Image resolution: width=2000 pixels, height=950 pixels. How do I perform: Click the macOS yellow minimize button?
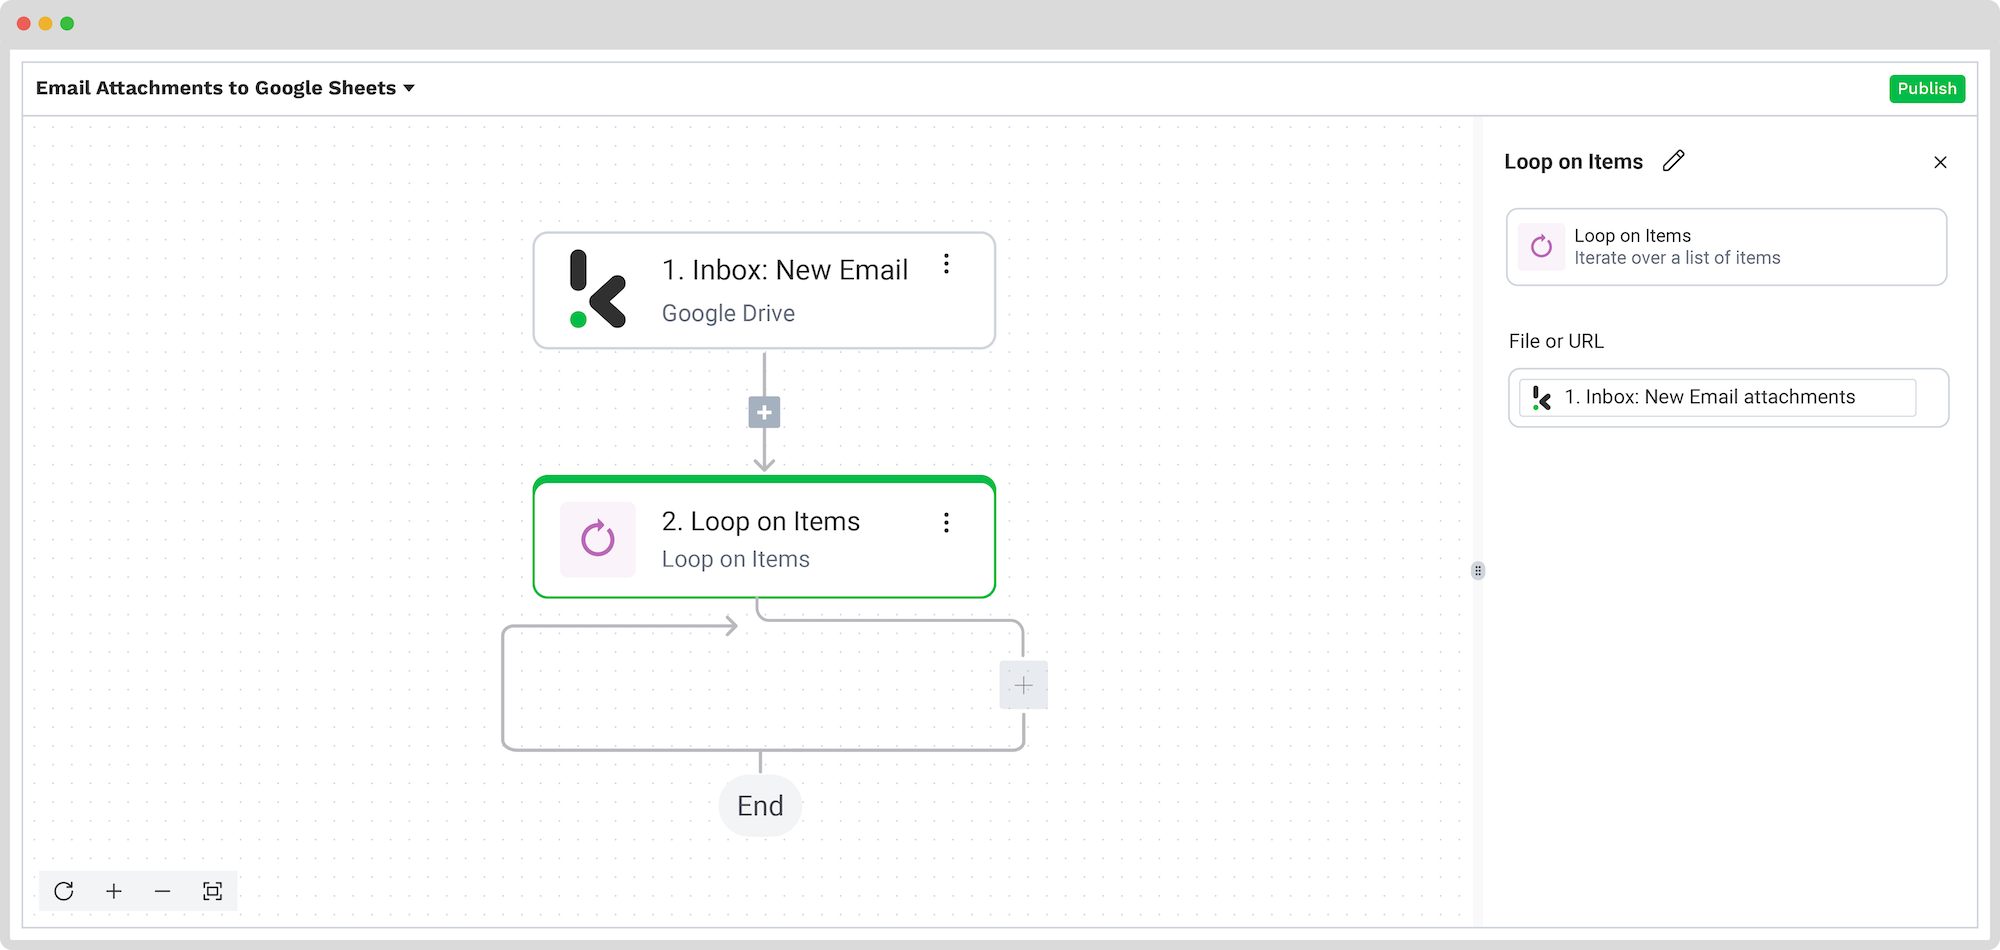click(45, 23)
